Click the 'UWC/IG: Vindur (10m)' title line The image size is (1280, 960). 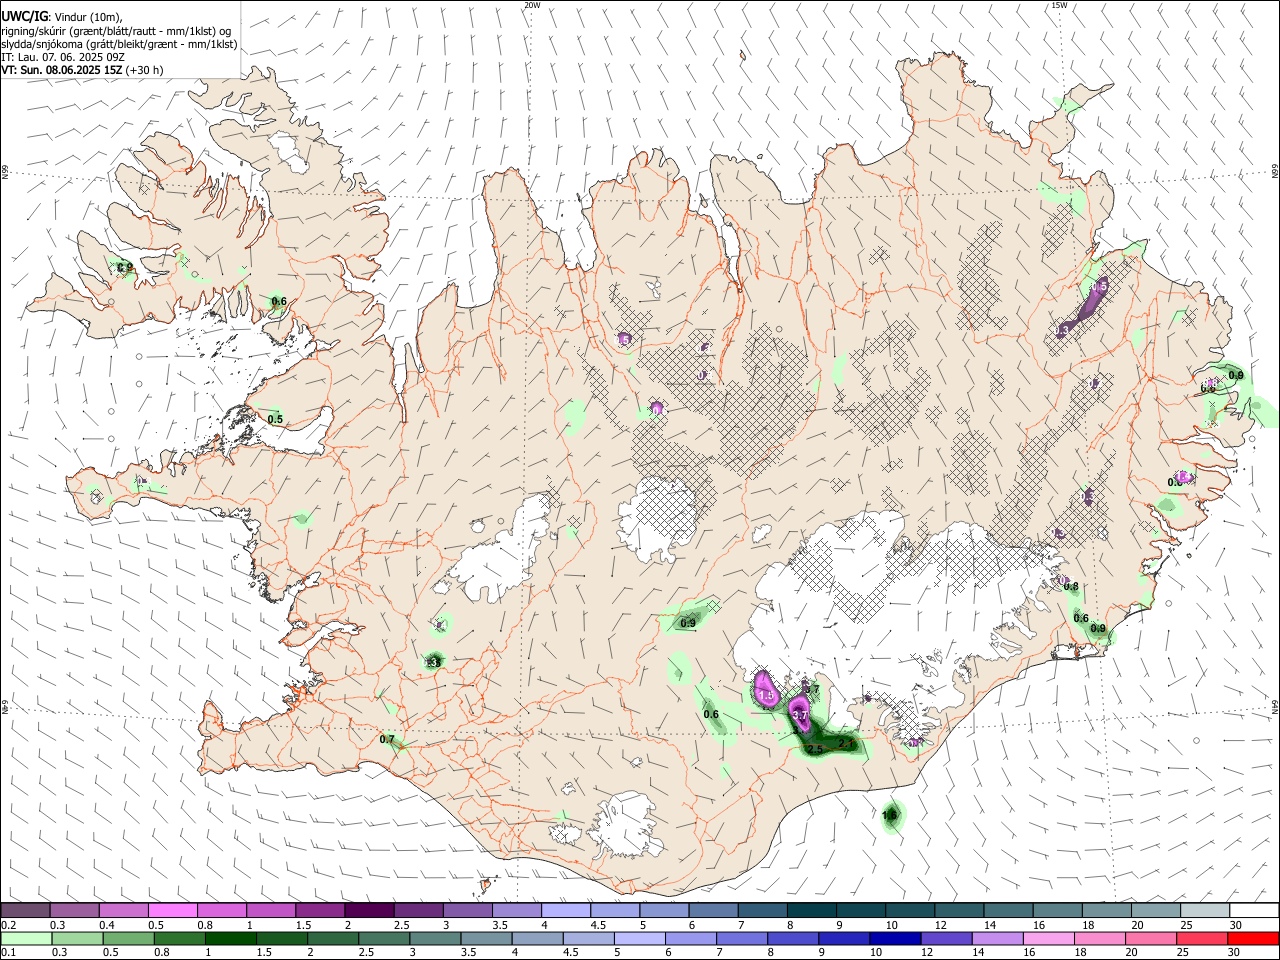click(x=61, y=16)
